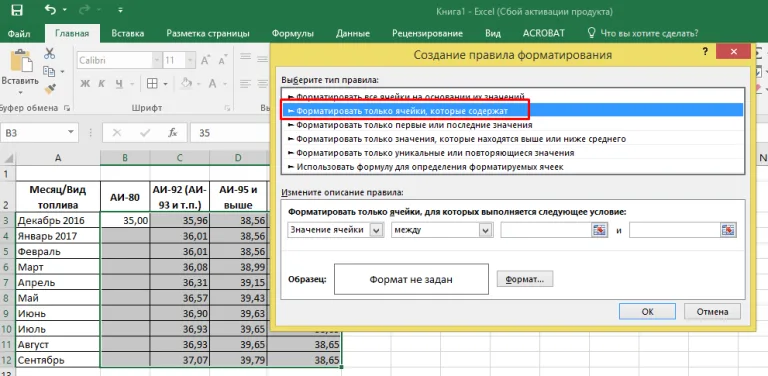This screenshot has width=768, height=376.
Task: Open the Вставить paste options arrow
Action: tap(21, 92)
